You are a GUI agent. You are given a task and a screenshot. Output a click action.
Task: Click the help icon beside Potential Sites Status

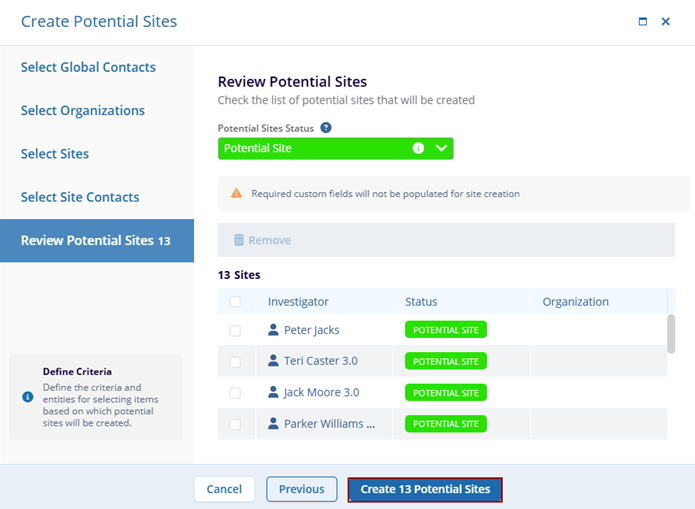[326, 128]
